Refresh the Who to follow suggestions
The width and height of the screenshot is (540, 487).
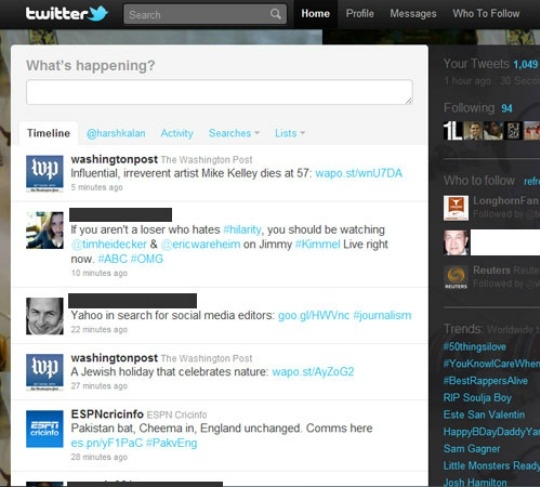click(532, 182)
